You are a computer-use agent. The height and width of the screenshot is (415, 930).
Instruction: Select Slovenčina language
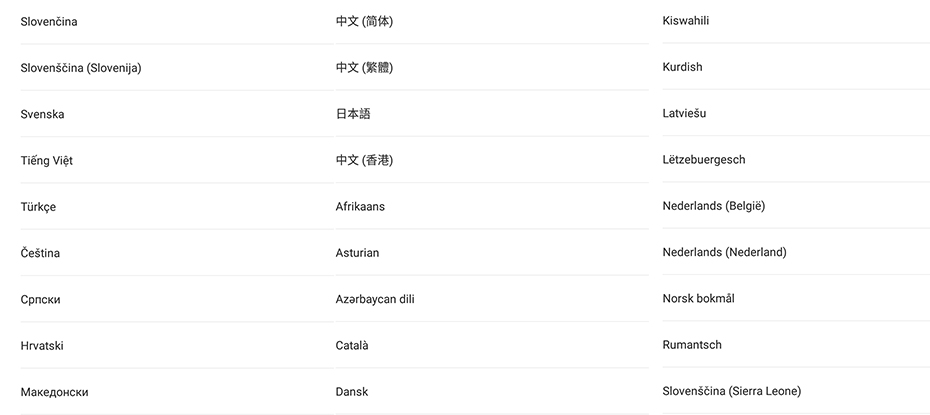coord(49,21)
